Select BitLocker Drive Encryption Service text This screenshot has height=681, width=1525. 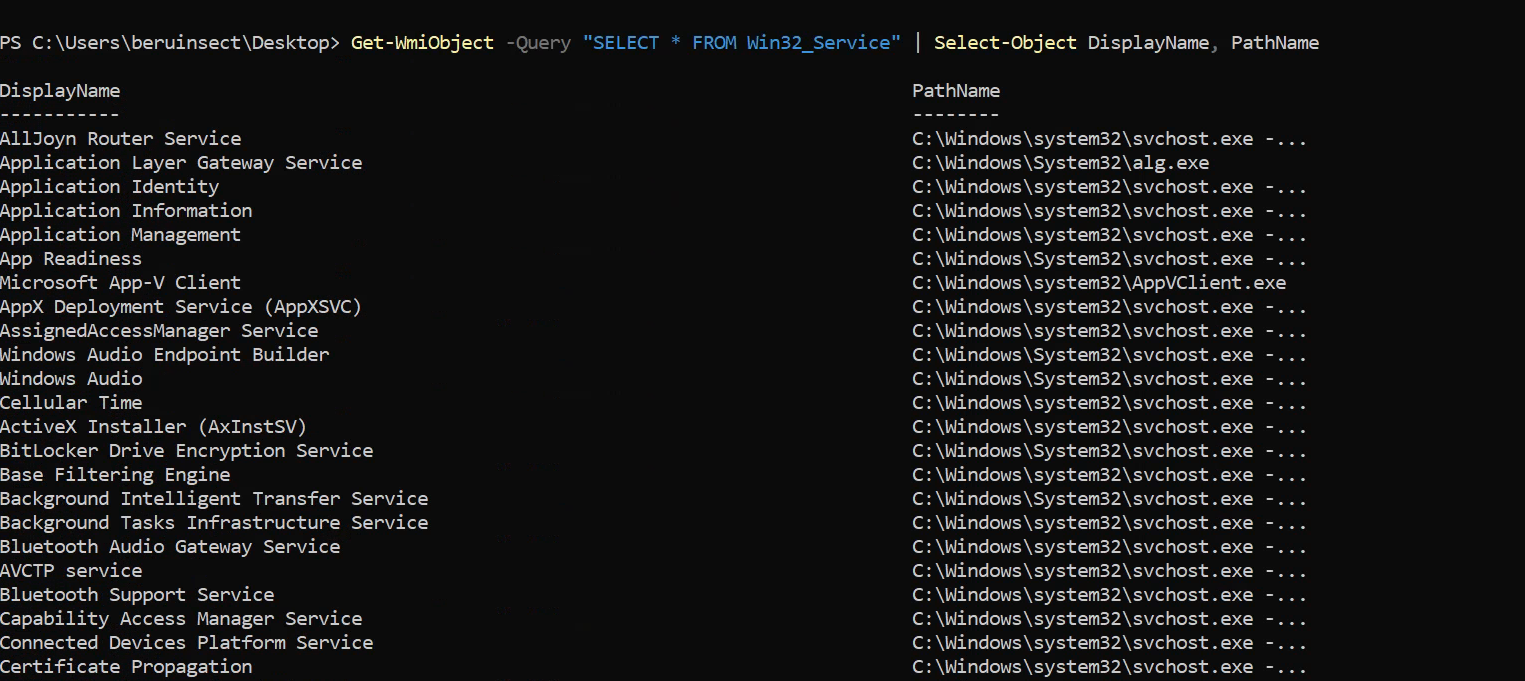point(186,451)
